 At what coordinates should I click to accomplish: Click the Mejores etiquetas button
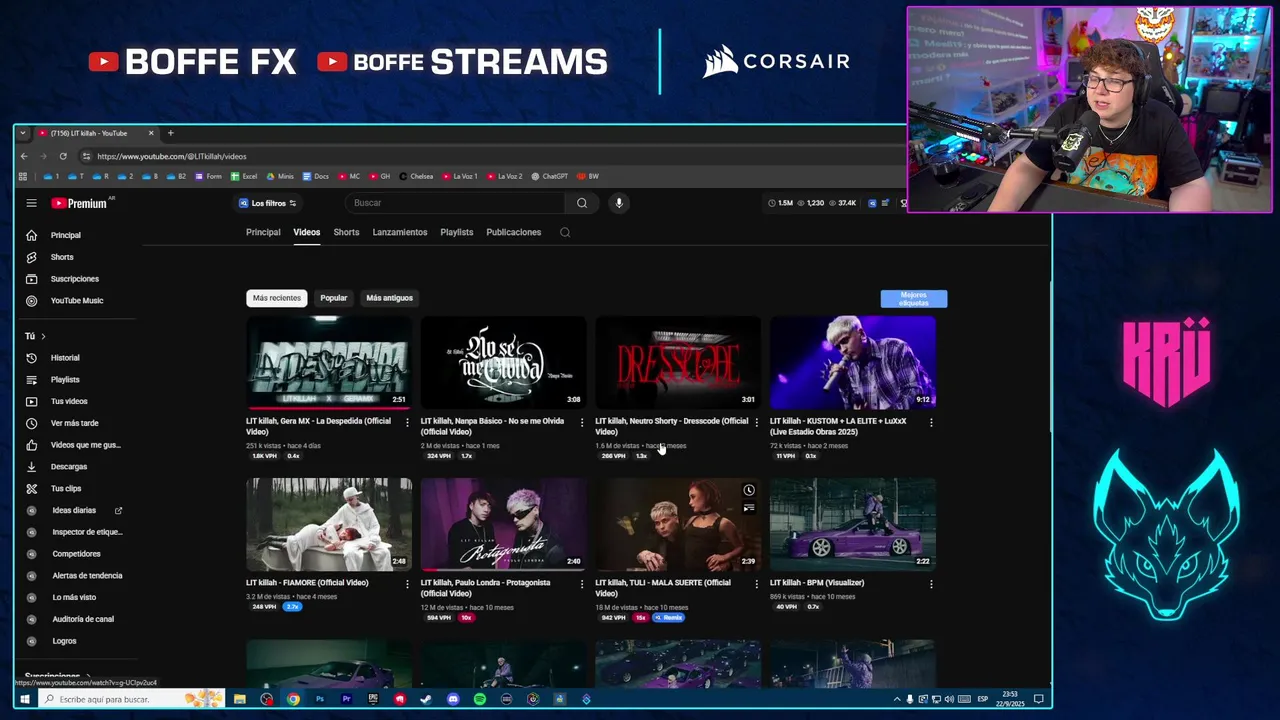(x=914, y=299)
